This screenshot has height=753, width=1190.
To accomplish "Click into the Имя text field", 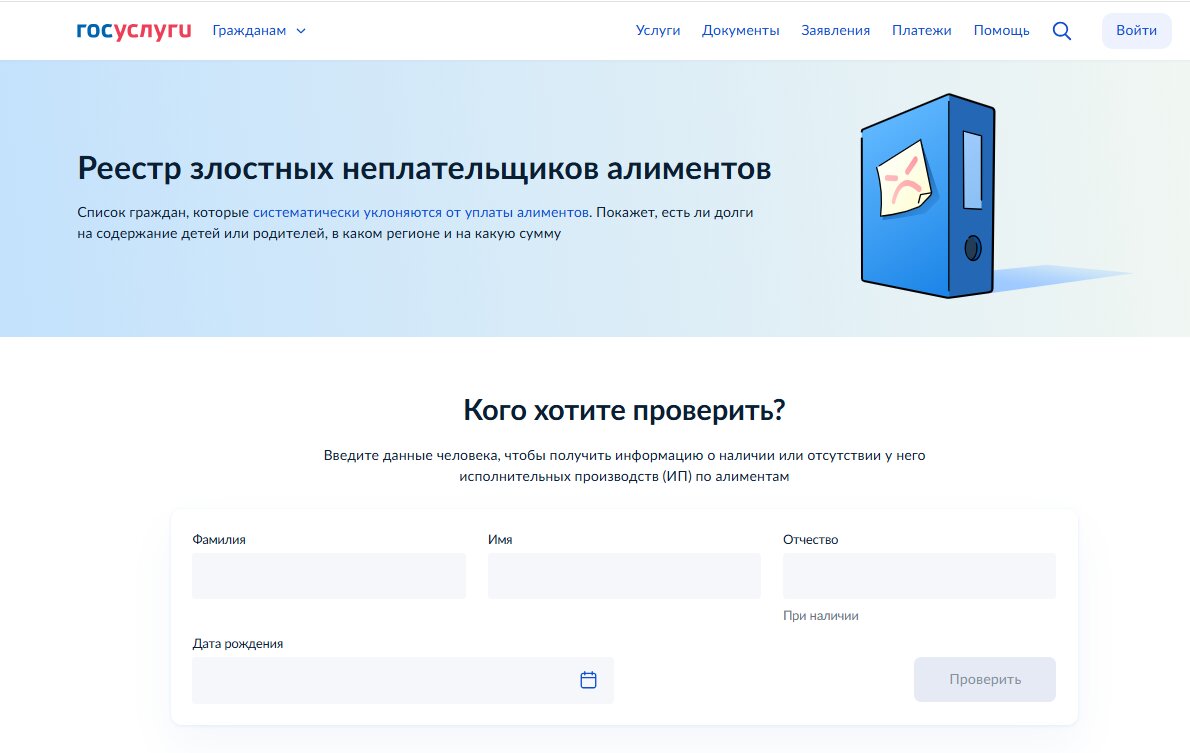I will point(624,576).
